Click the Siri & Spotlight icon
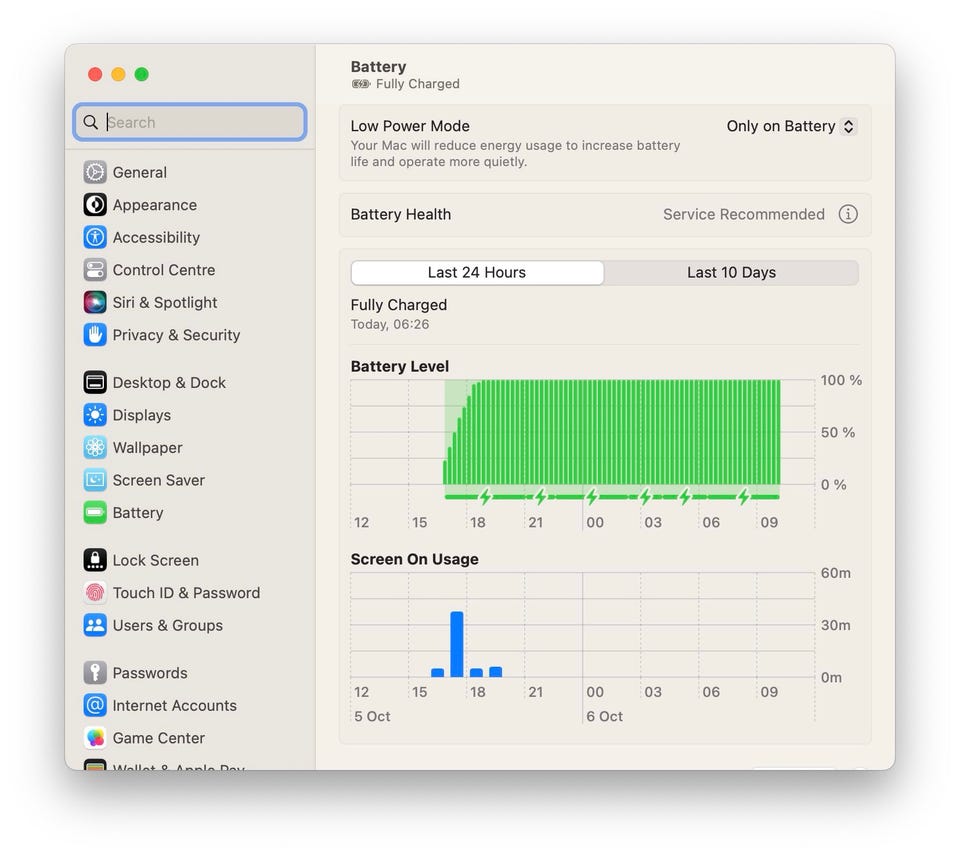Viewport: 960px width, 856px height. pyautogui.click(x=95, y=302)
